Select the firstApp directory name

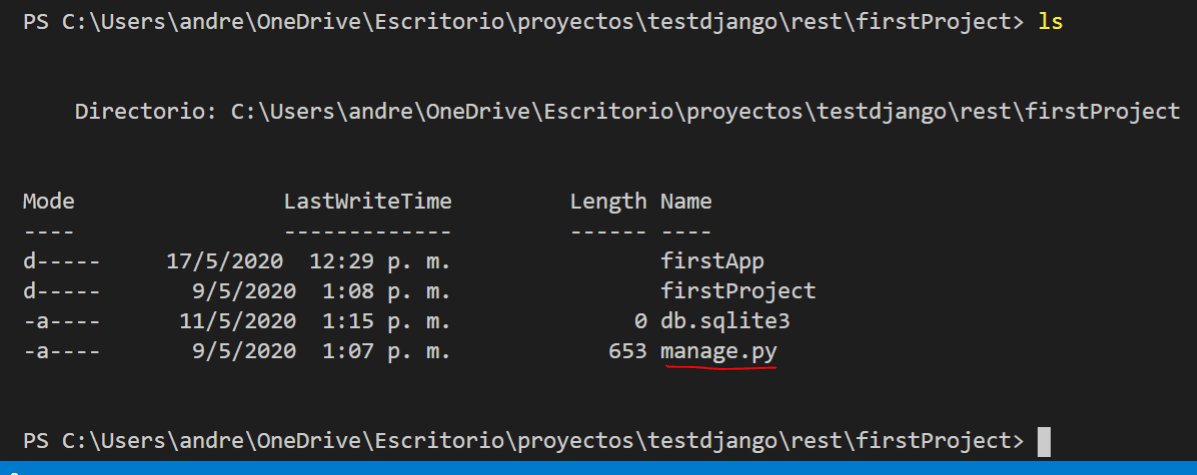[712, 261]
